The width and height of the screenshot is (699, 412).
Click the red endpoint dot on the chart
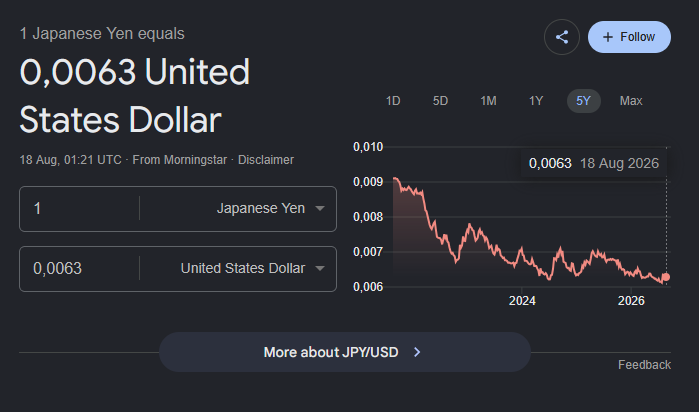(x=666, y=277)
